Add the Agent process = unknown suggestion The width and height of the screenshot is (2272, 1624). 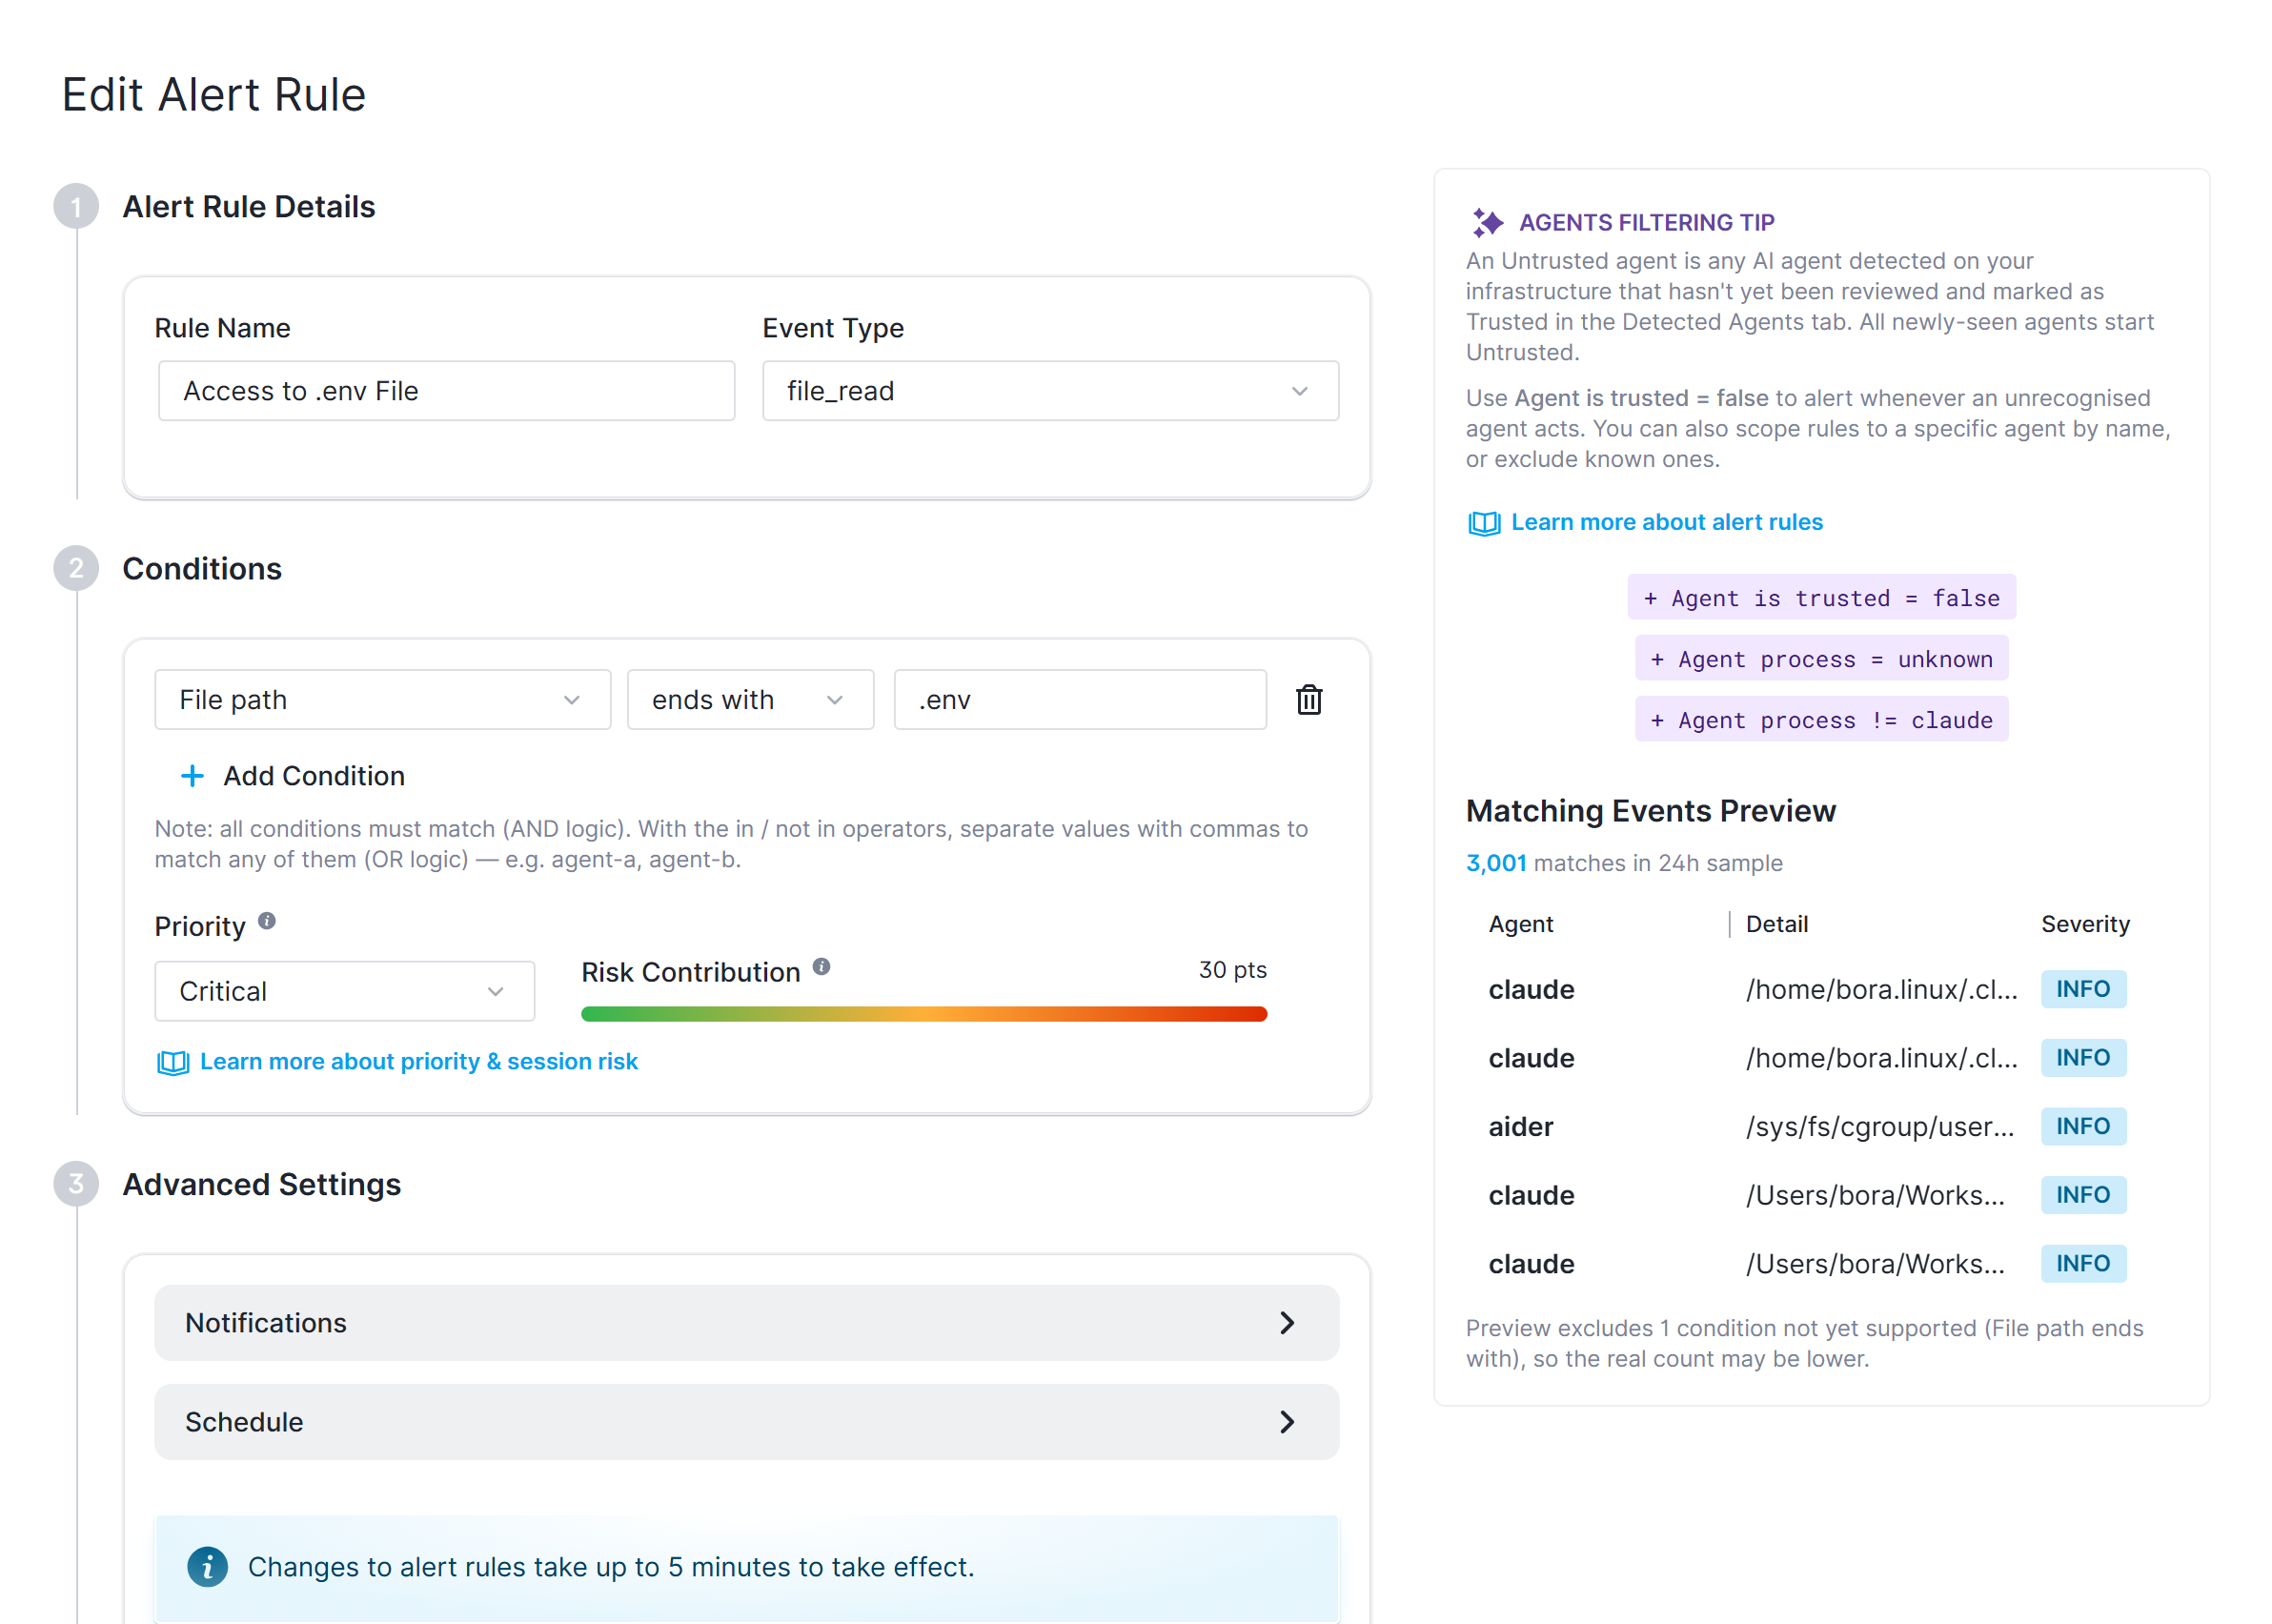(x=1821, y=659)
